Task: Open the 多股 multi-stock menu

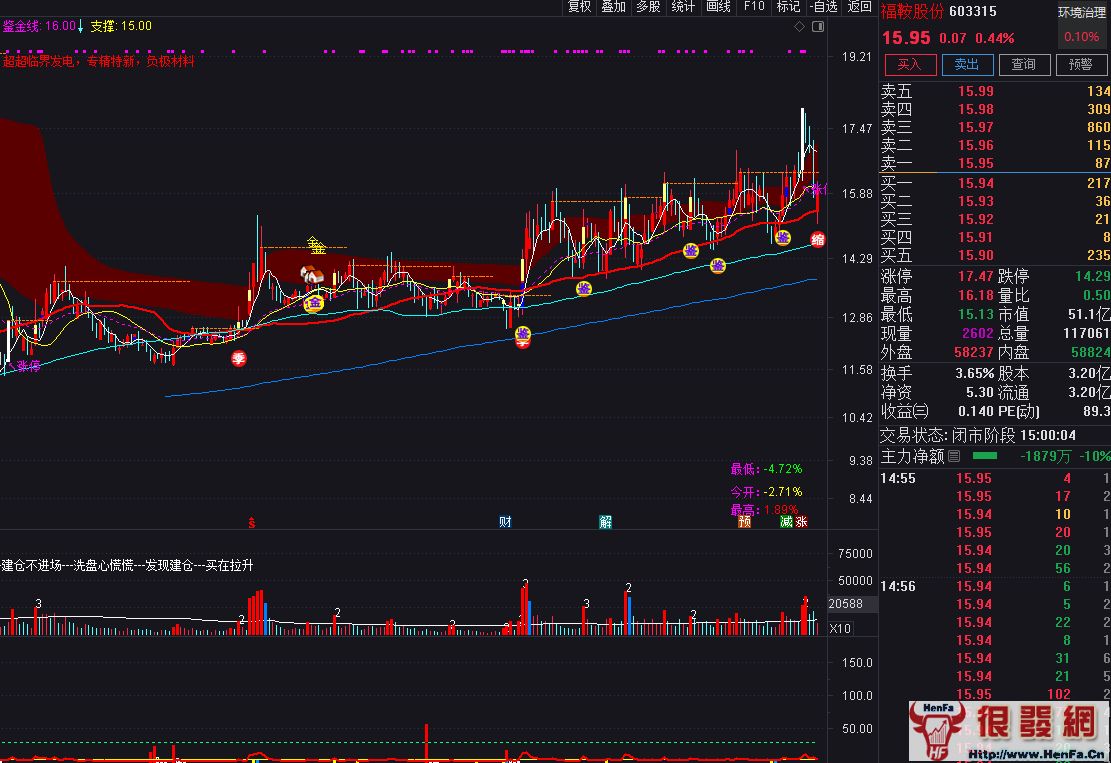Action: tap(648, 7)
